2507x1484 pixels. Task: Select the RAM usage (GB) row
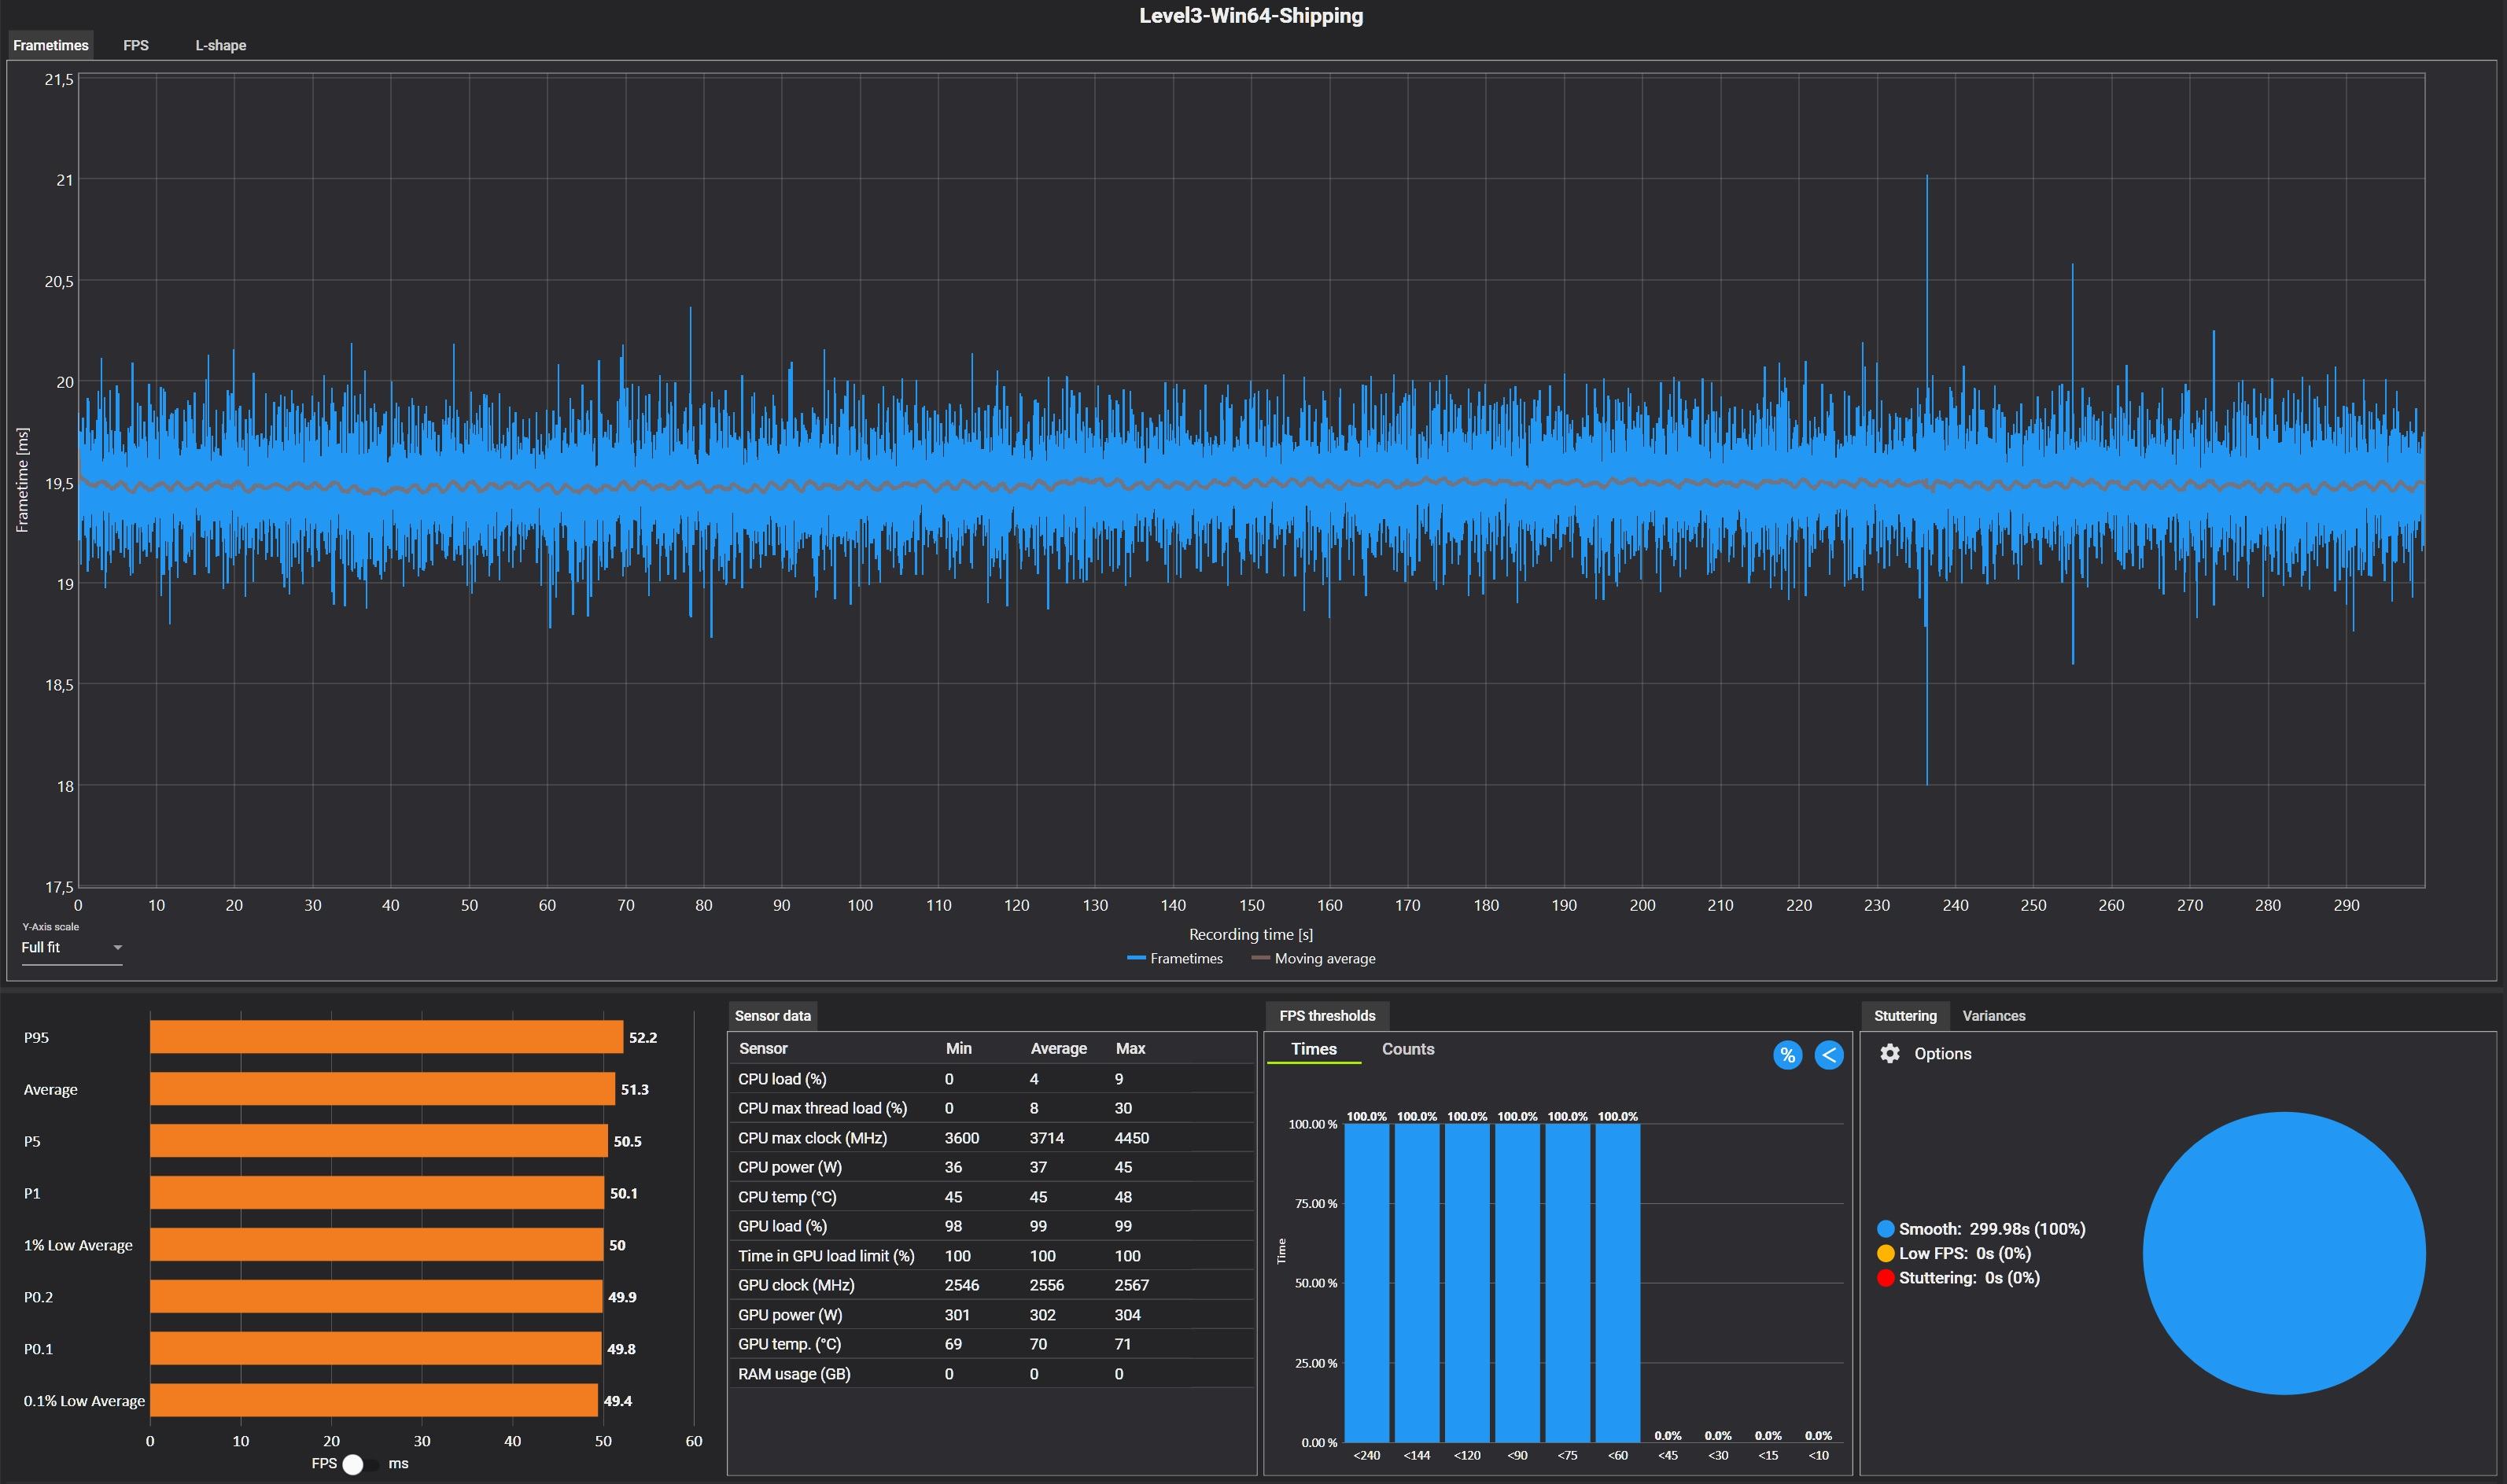991,1374
